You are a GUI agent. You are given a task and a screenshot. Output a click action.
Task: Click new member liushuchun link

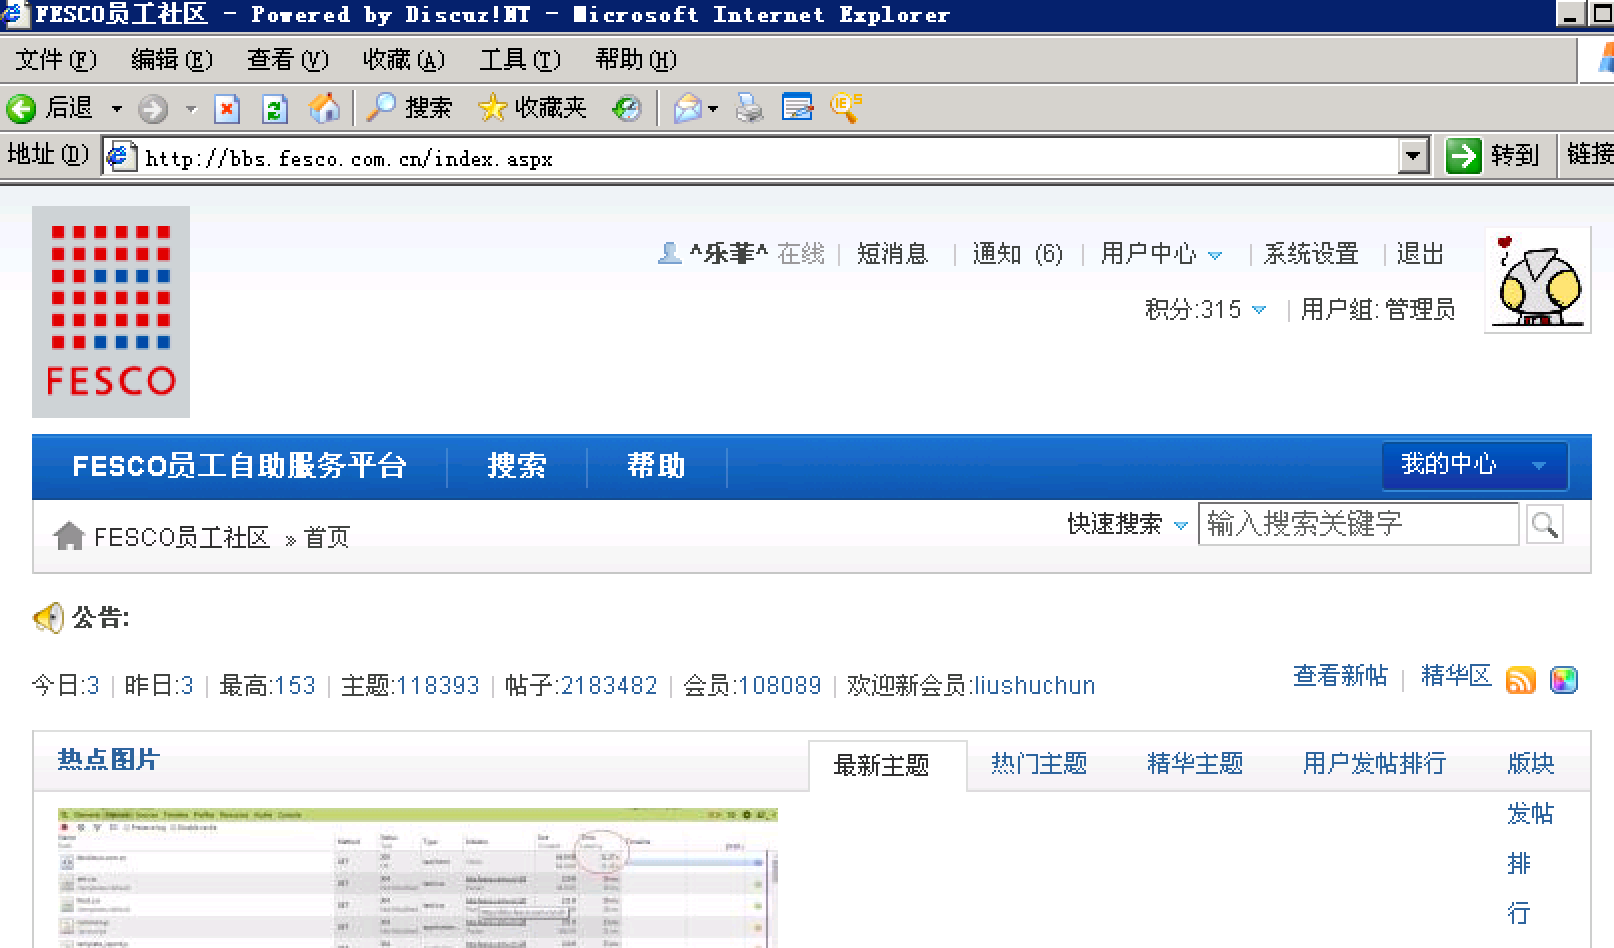[1034, 686]
